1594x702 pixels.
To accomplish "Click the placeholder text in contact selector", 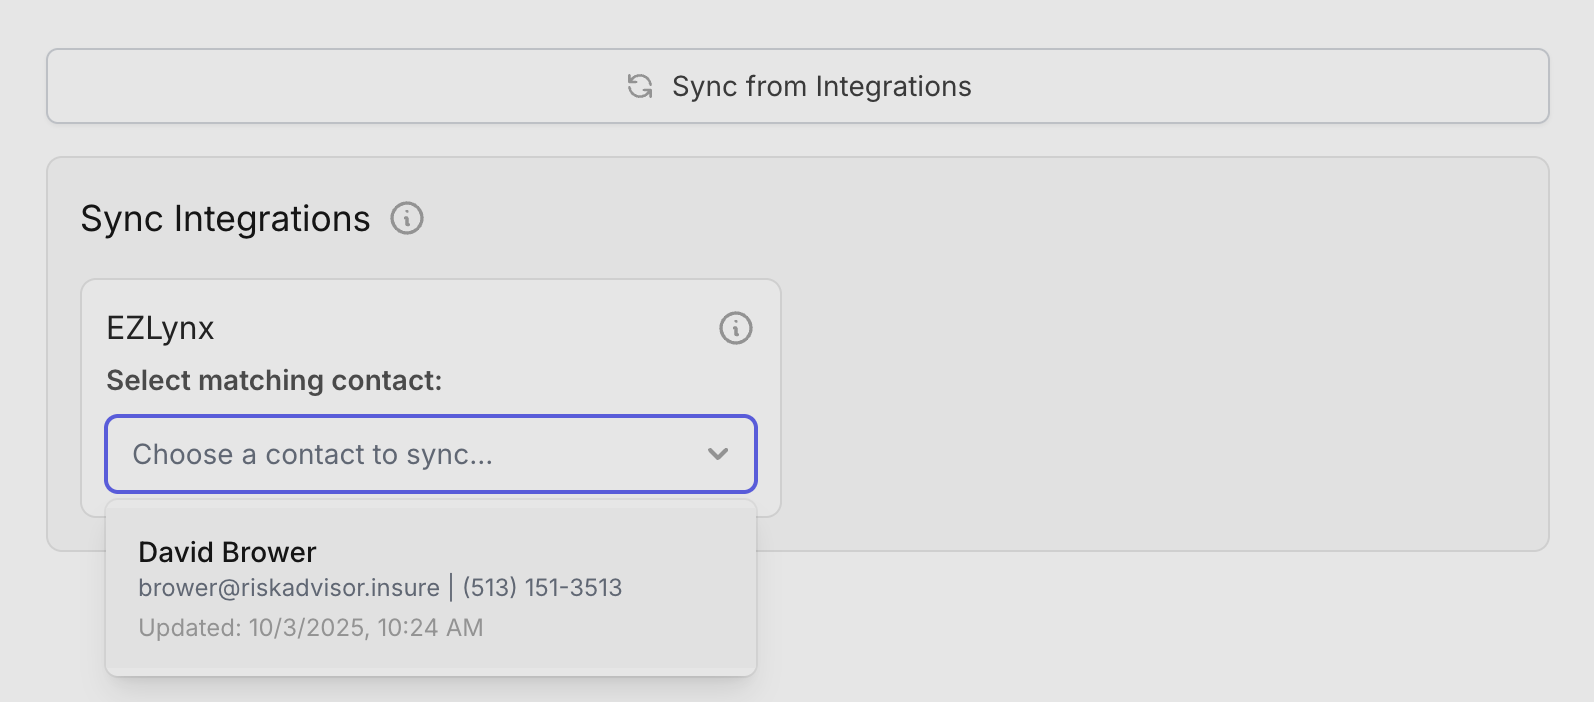I will [312, 455].
